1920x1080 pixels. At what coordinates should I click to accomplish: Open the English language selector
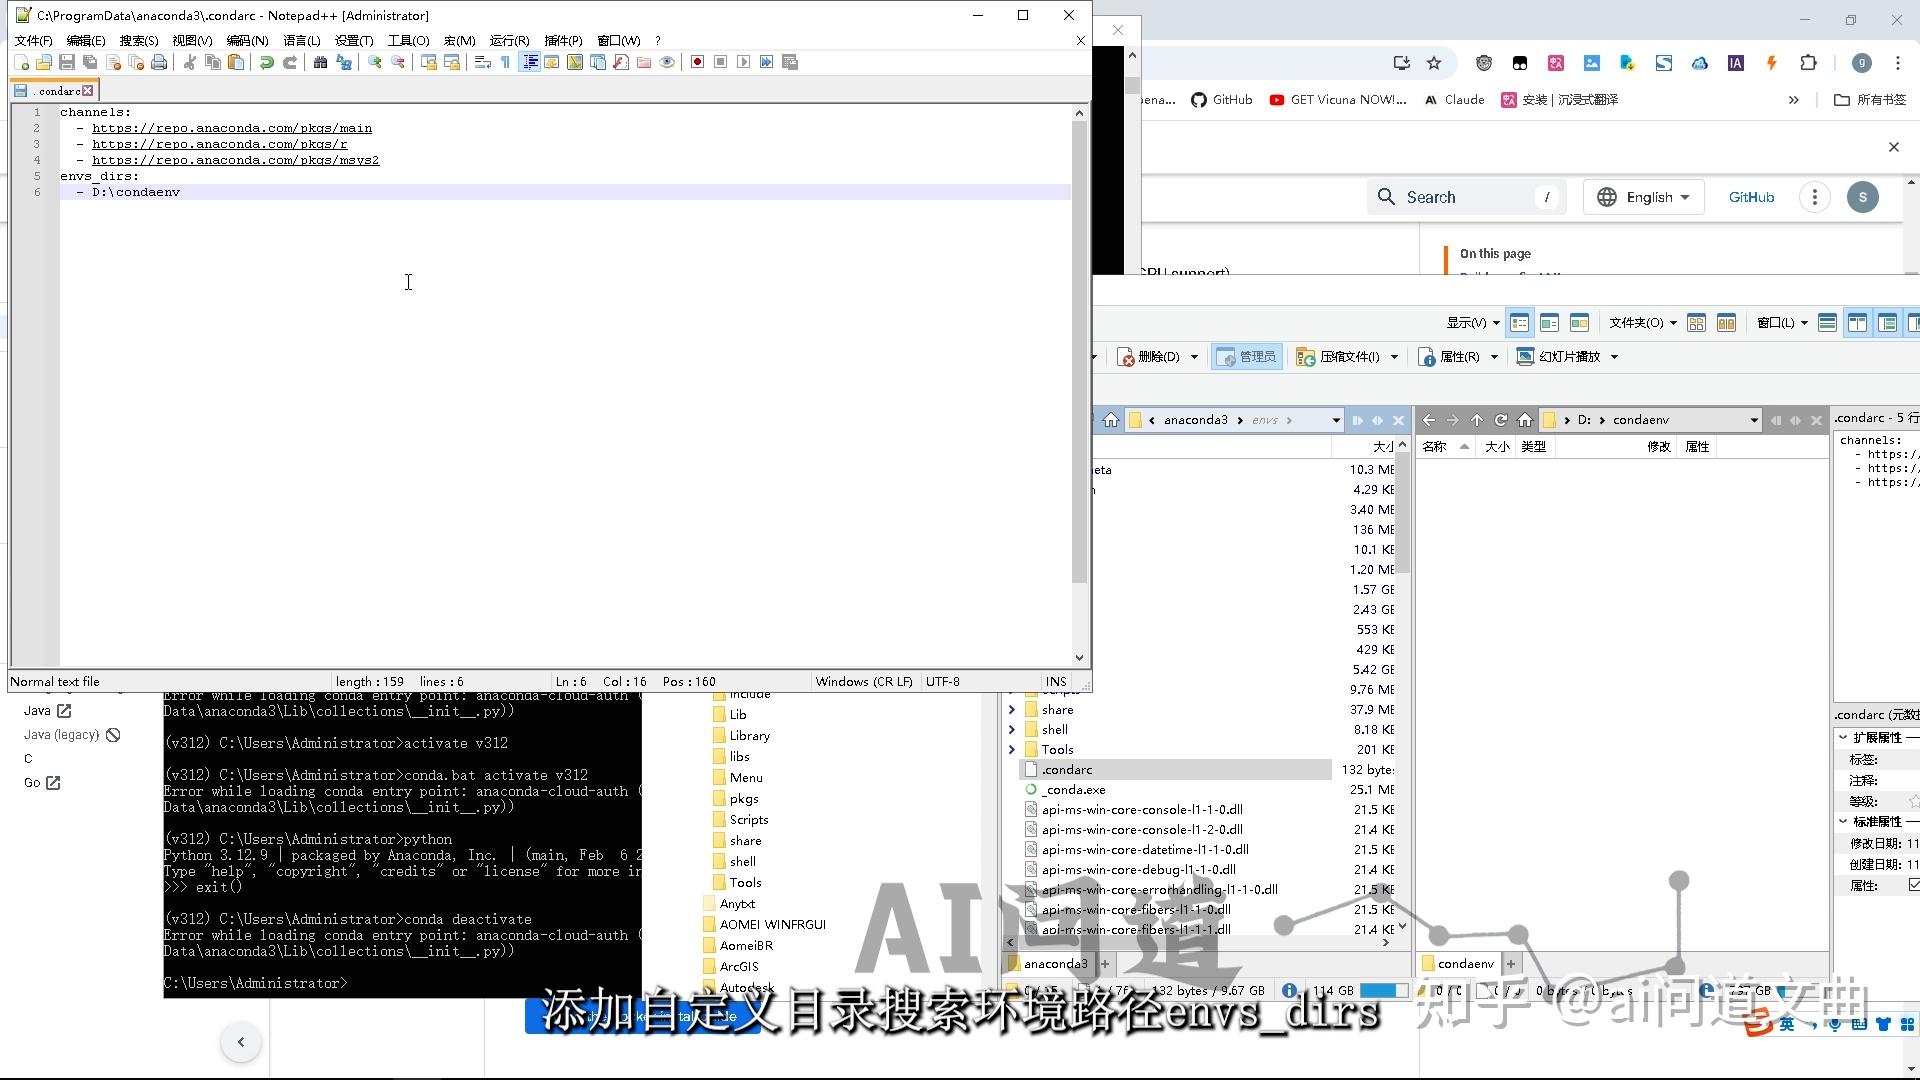1643,196
